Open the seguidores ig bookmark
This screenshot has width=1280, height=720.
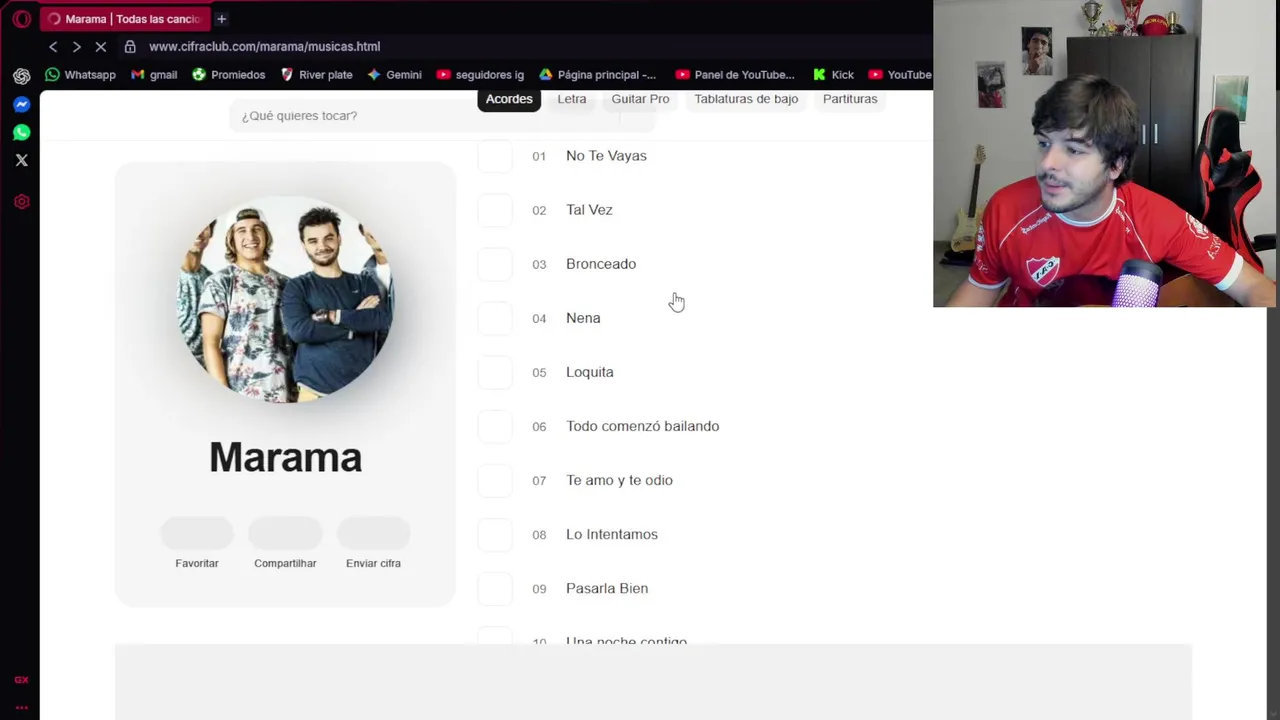tap(480, 74)
